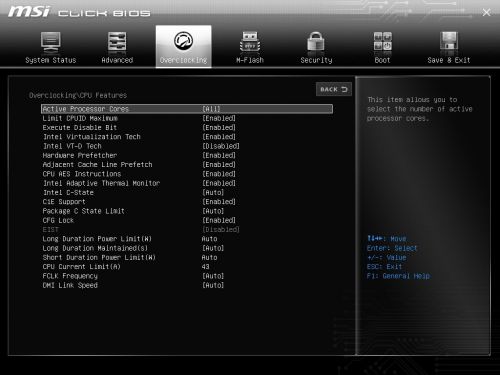Image resolution: width=500 pixels, height=375 pixels.
Task: Open the Security padlock icon
Action: (316, 42)
